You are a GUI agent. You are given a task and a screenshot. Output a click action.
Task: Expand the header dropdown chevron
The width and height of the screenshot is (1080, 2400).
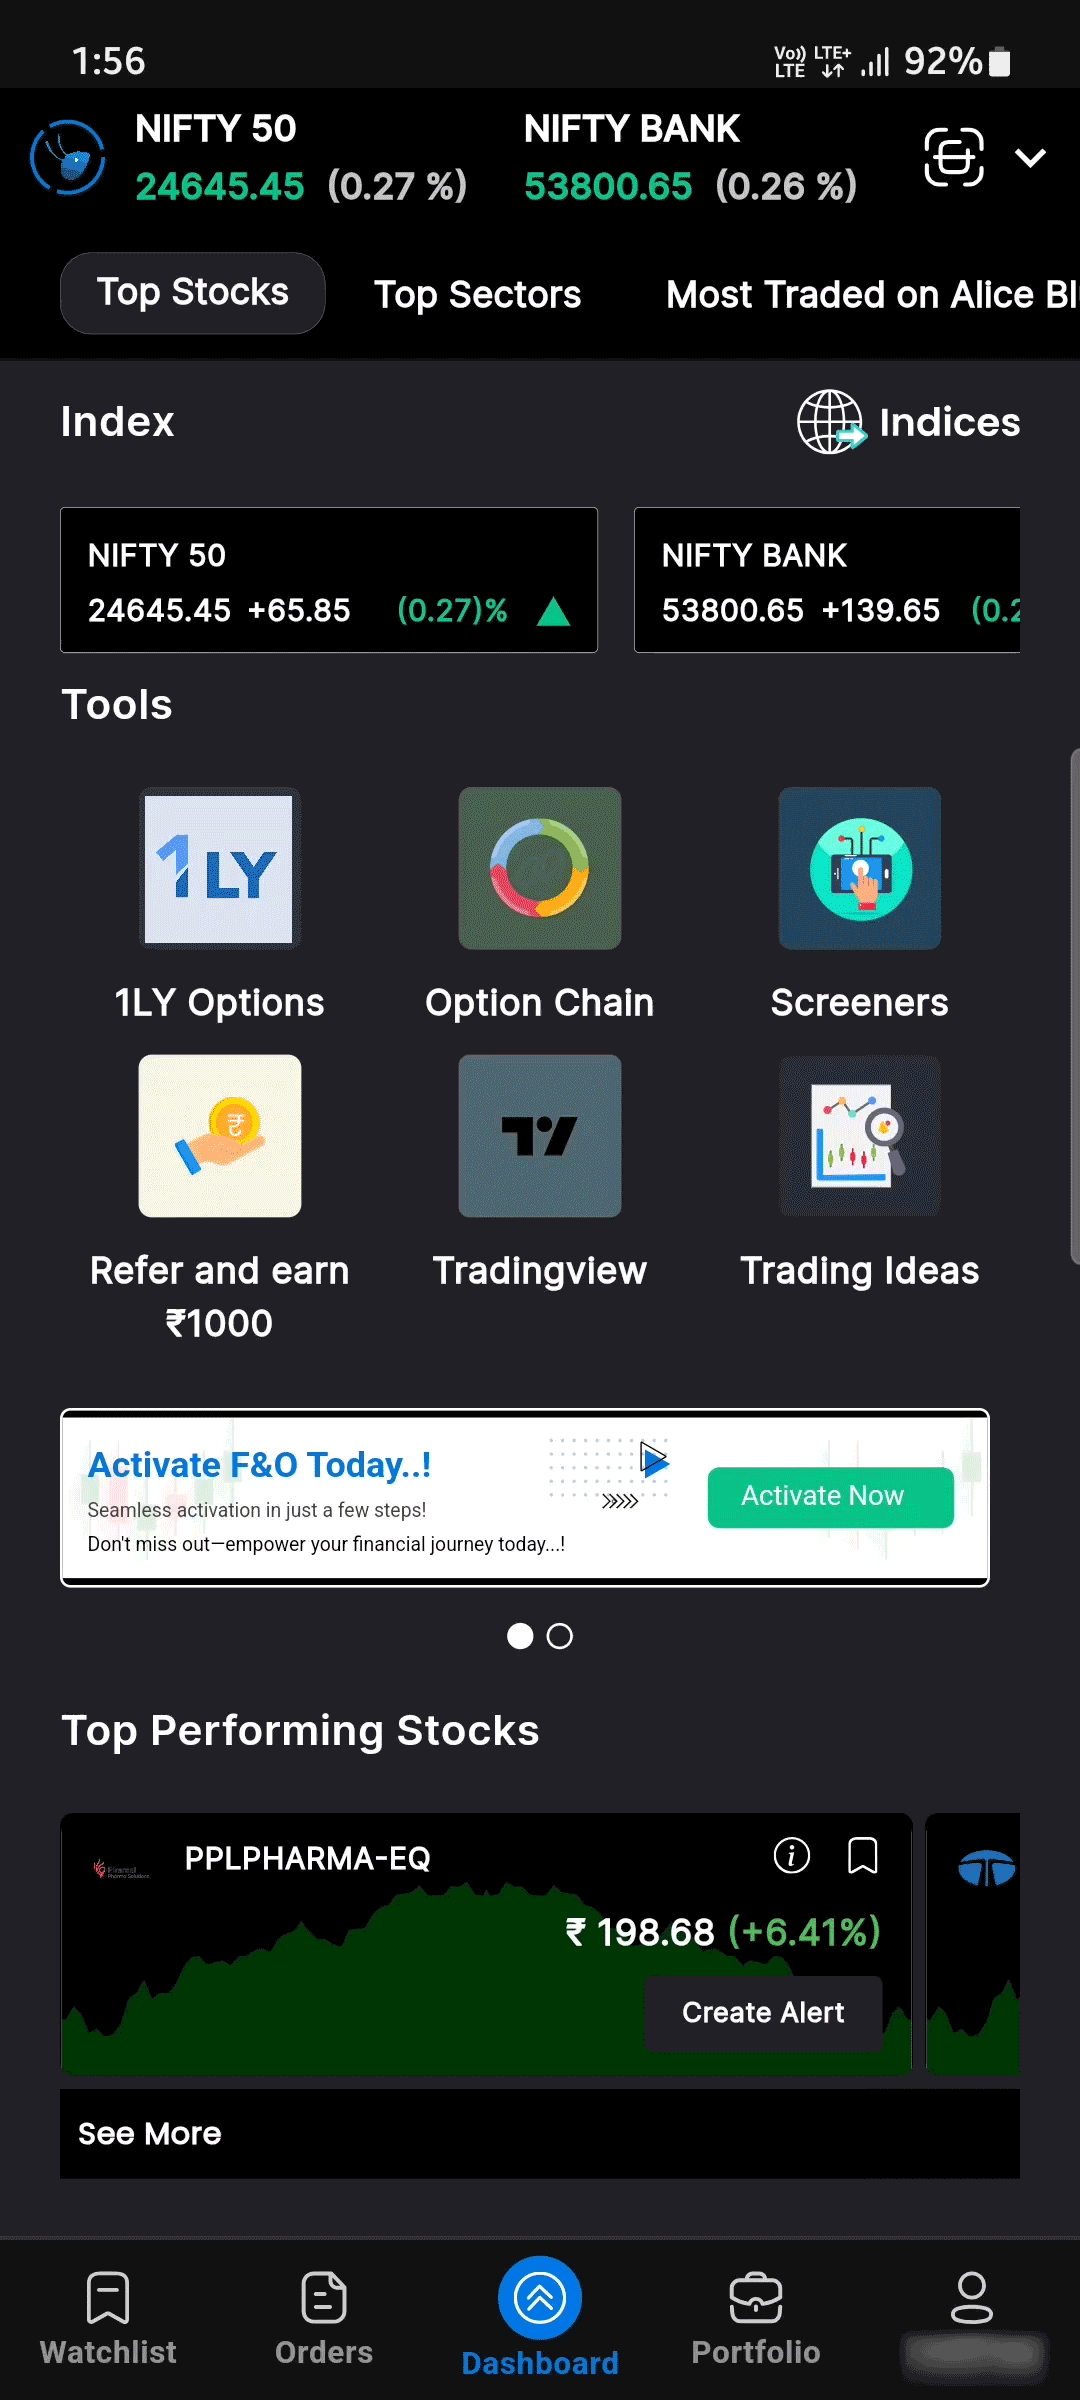(1030, 157)
